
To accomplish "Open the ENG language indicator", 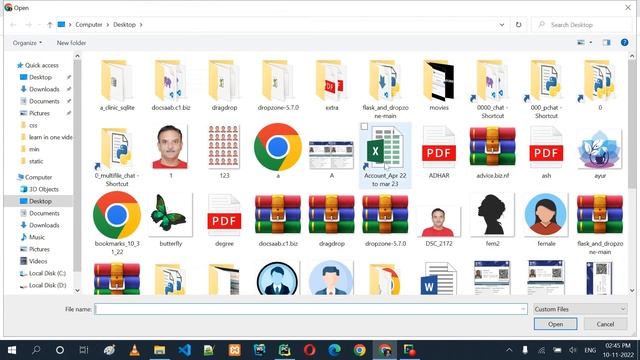I will tap(590, 350).
